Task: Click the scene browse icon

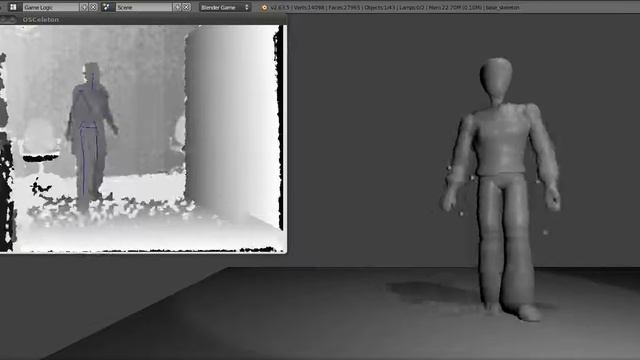Action: [x=107, y=7]
